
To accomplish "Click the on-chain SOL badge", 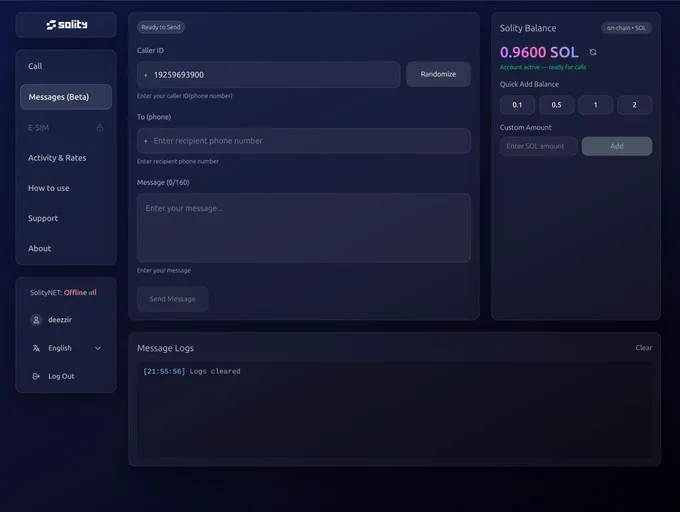I will point(626,28).
